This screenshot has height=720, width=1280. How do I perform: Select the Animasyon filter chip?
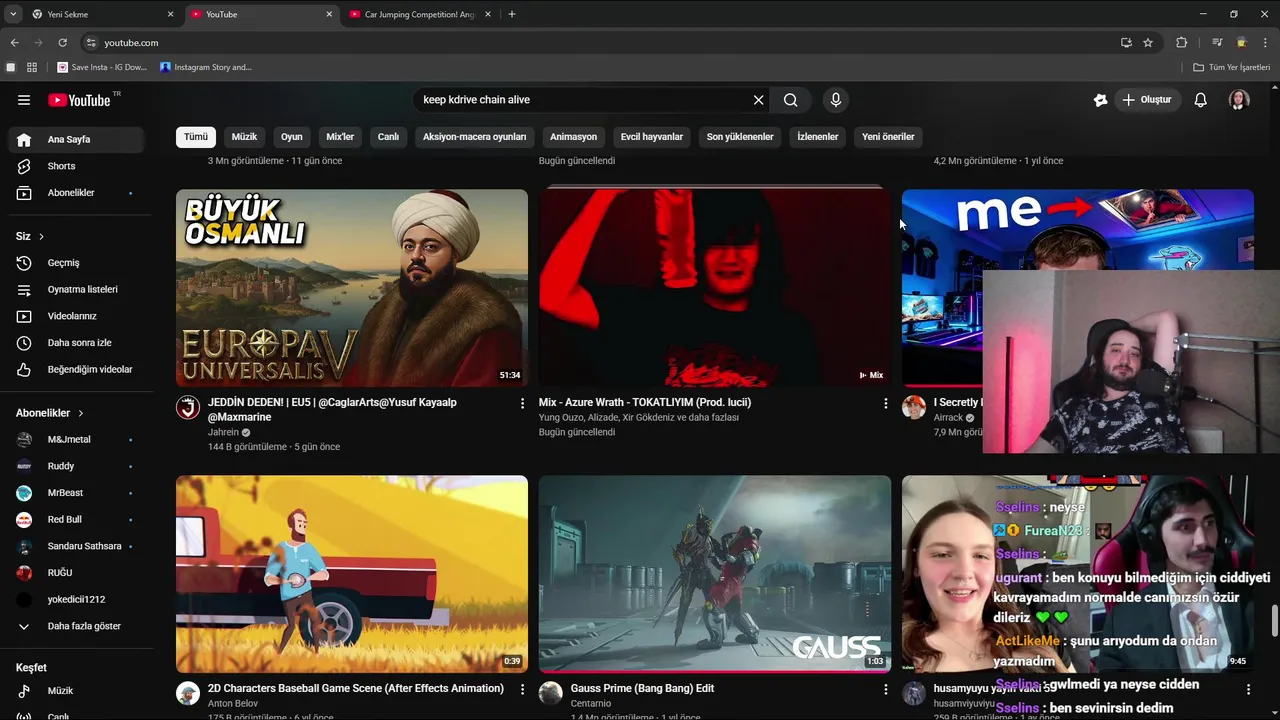[x=573, y=137]
